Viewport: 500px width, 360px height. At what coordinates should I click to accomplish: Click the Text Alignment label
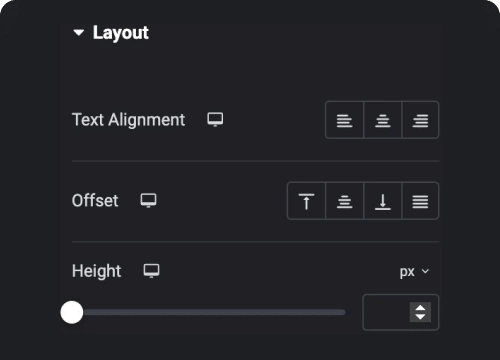[x=128, y=120]
